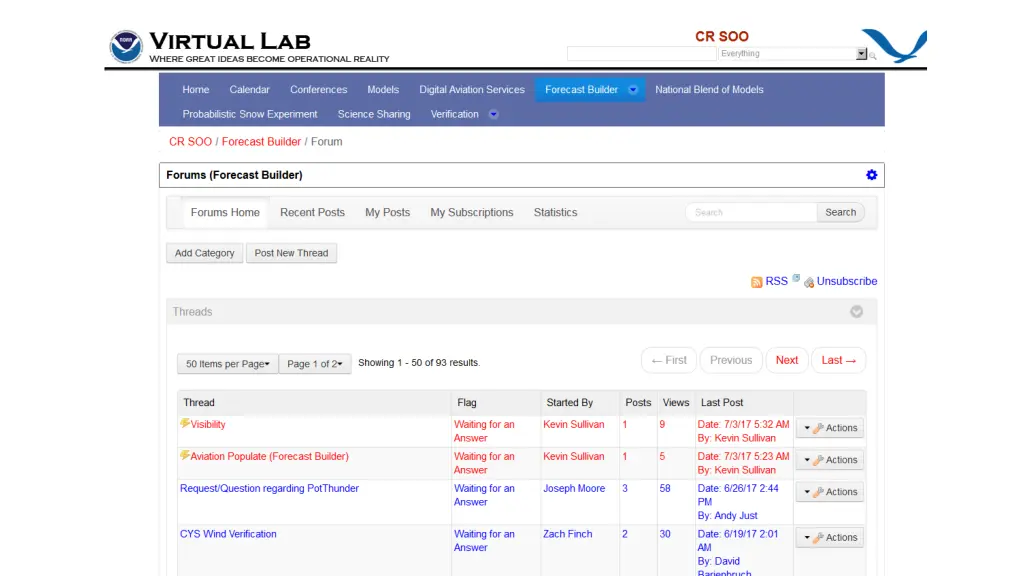Click the Unsubscribe link
This screenshot has width=1024, height=576.
[x=846, y=281]
